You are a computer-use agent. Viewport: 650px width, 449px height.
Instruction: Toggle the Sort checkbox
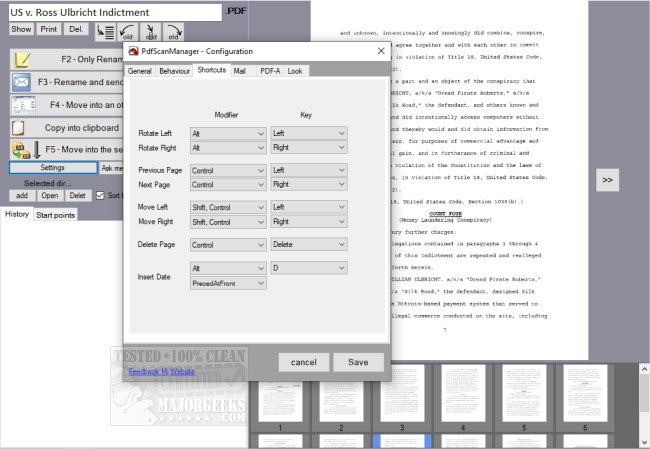(x=100, y=195)
